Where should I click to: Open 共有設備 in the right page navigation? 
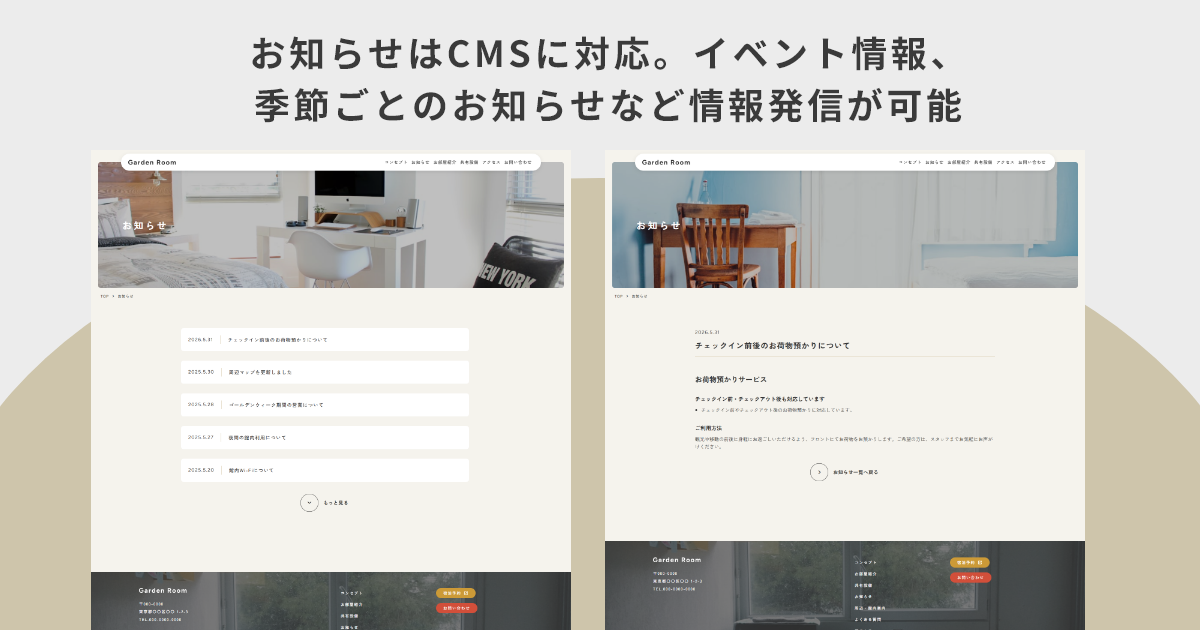[x=983, y=162]
